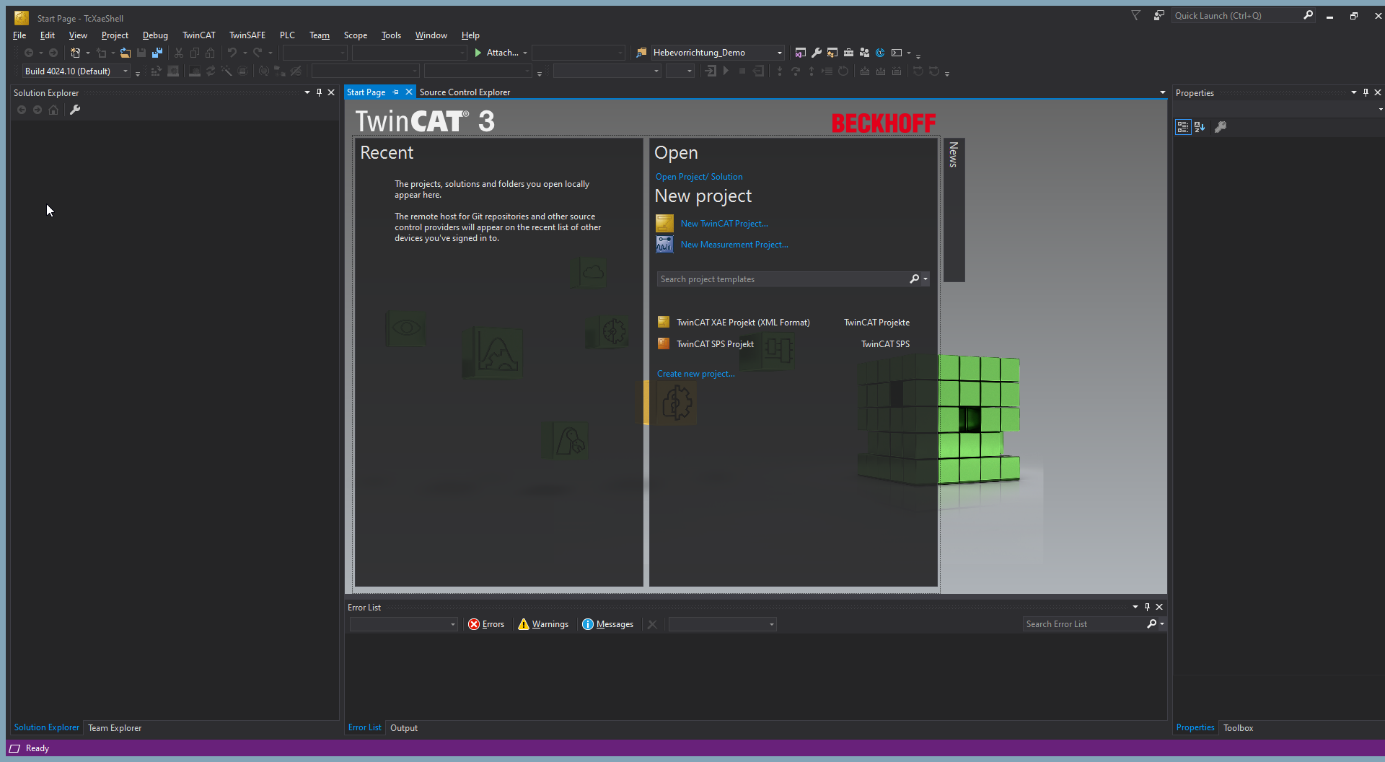This screenshot has width=1385, height=762.
Task: Open Solution Explorer window position dropdown arrow
Action: click(x=307, y=92)
